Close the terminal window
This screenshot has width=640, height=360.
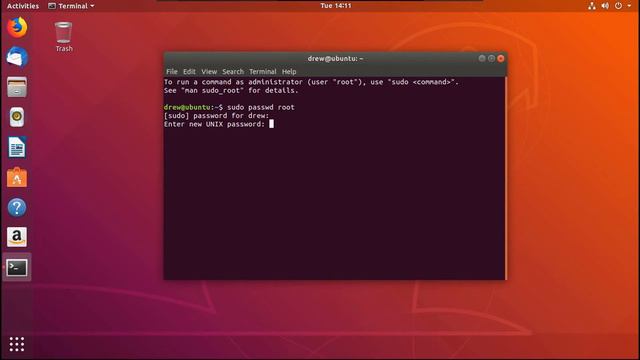pyautogui.click(x=501, y=58)
